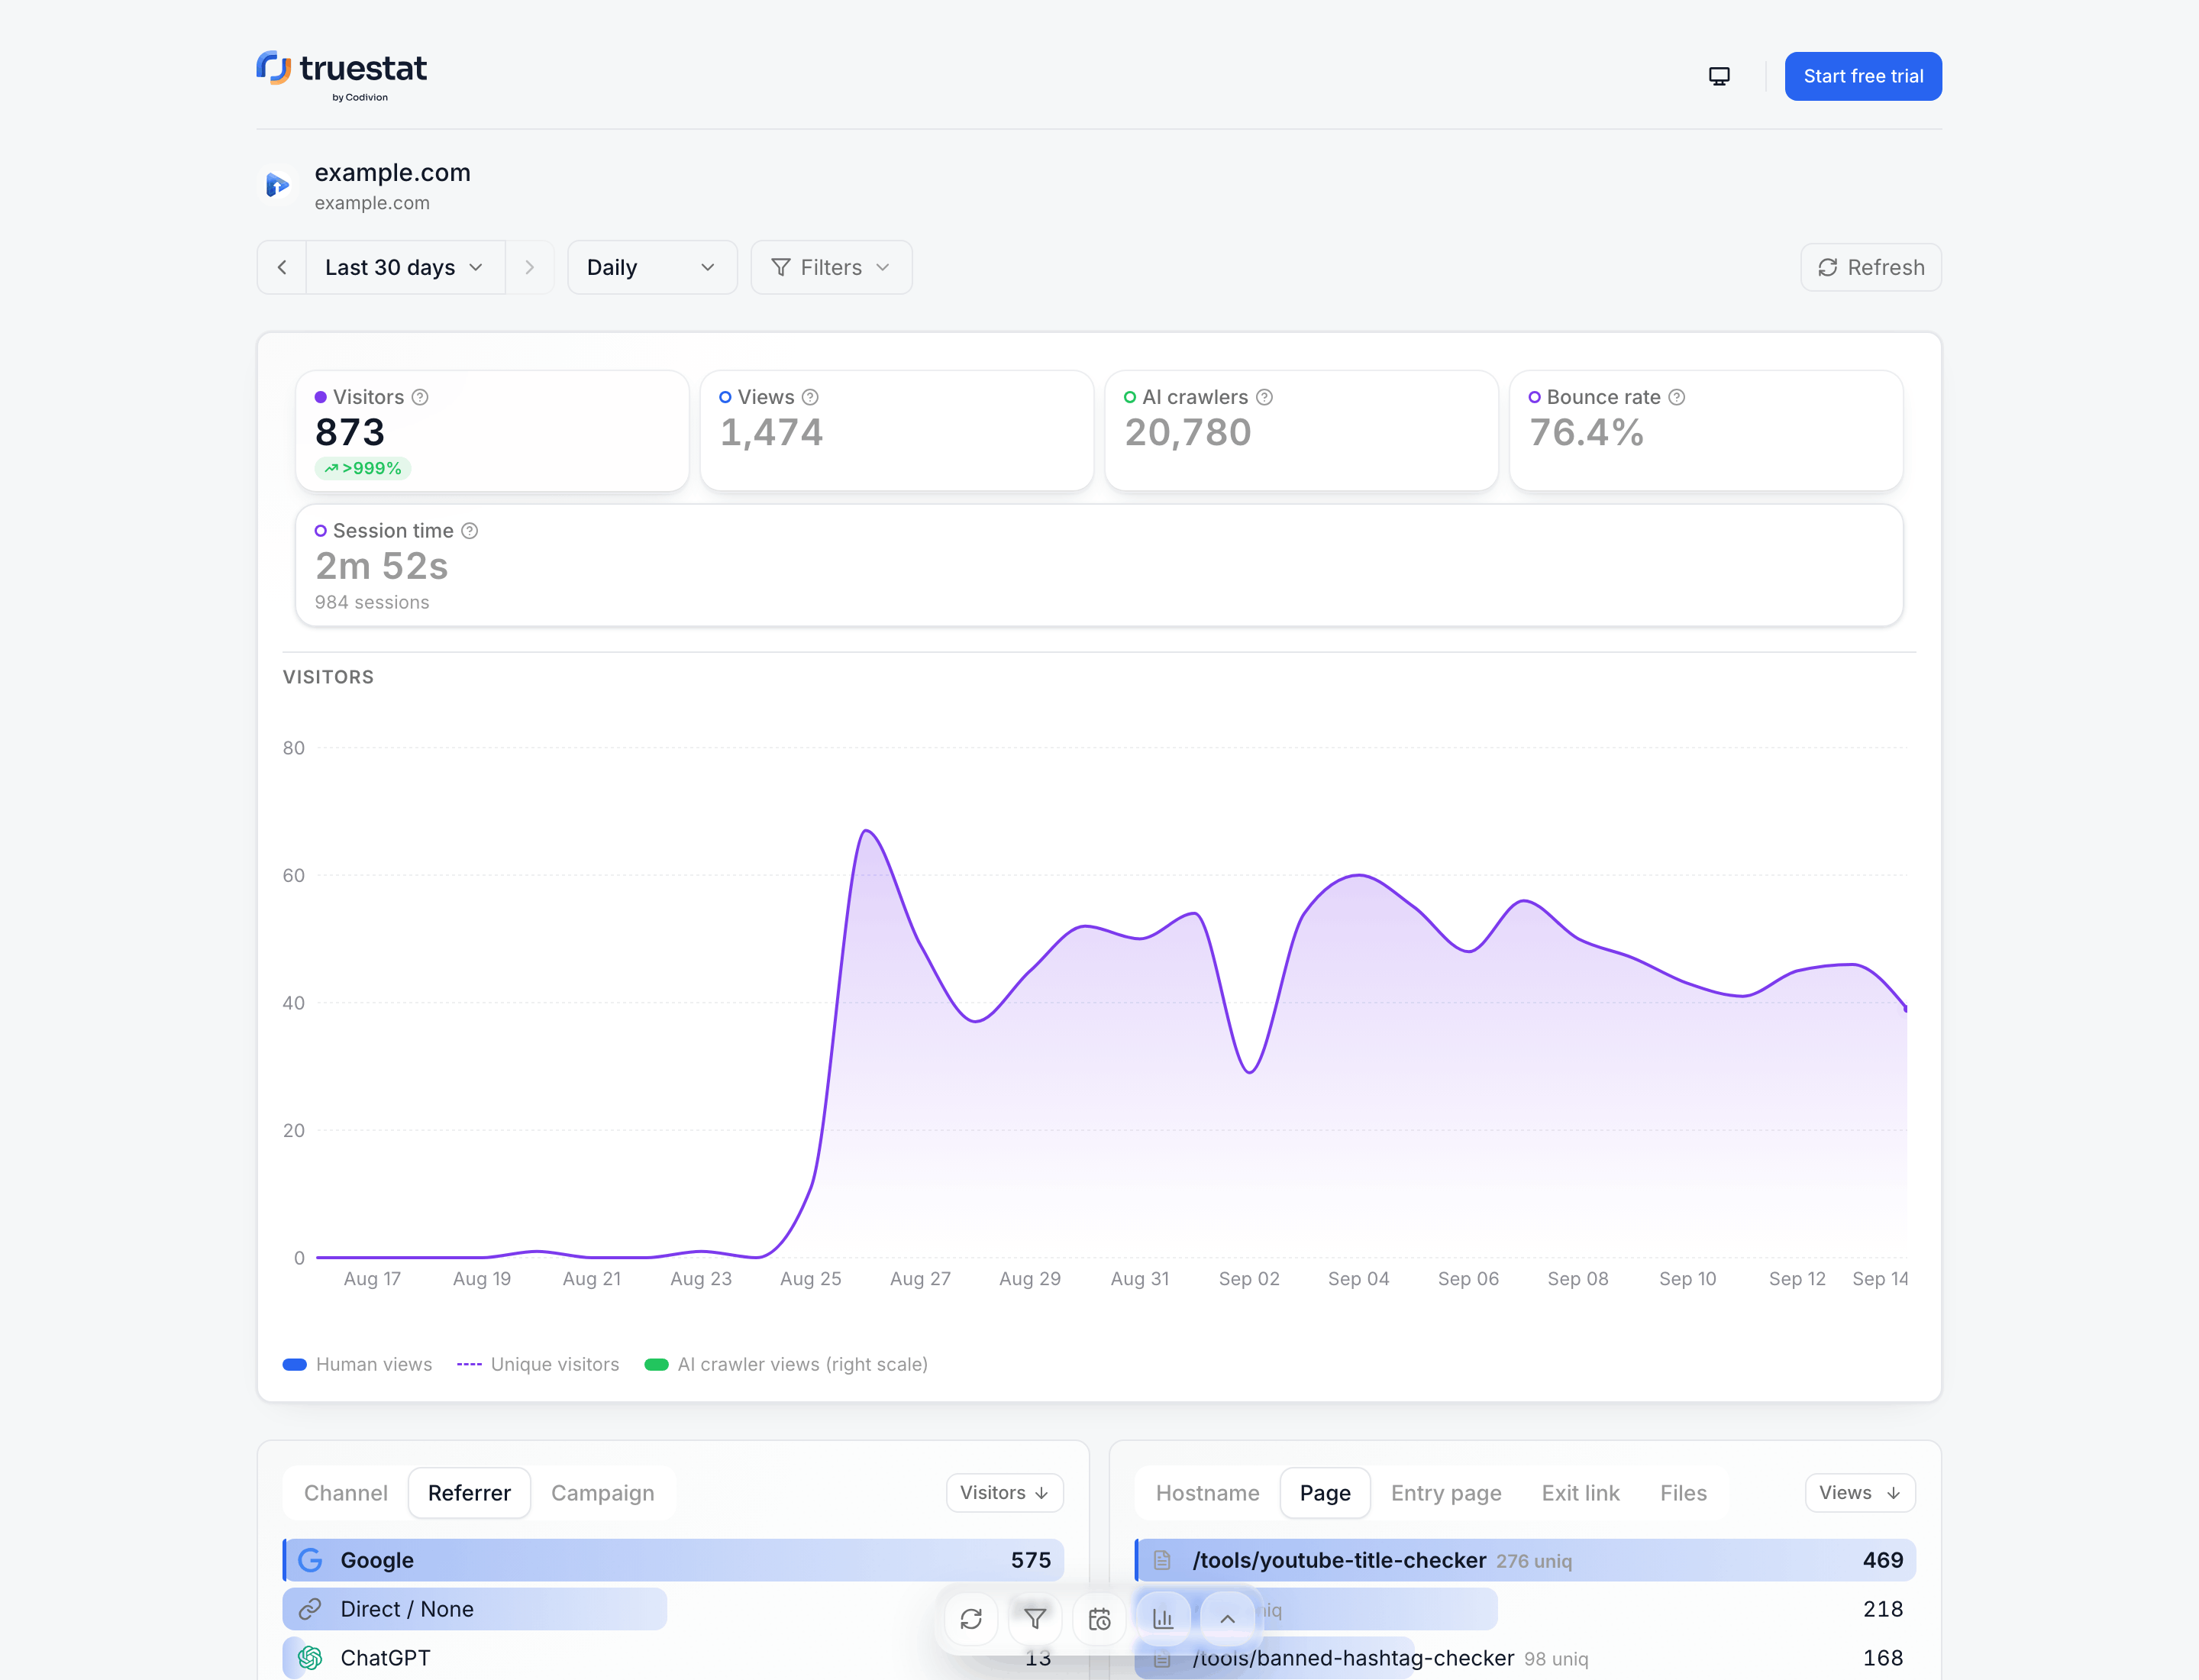This screenshot has height=1680, width=2199.
Task: Toggle the AI crawlers metric card
Action: (x=1301, y=431)
